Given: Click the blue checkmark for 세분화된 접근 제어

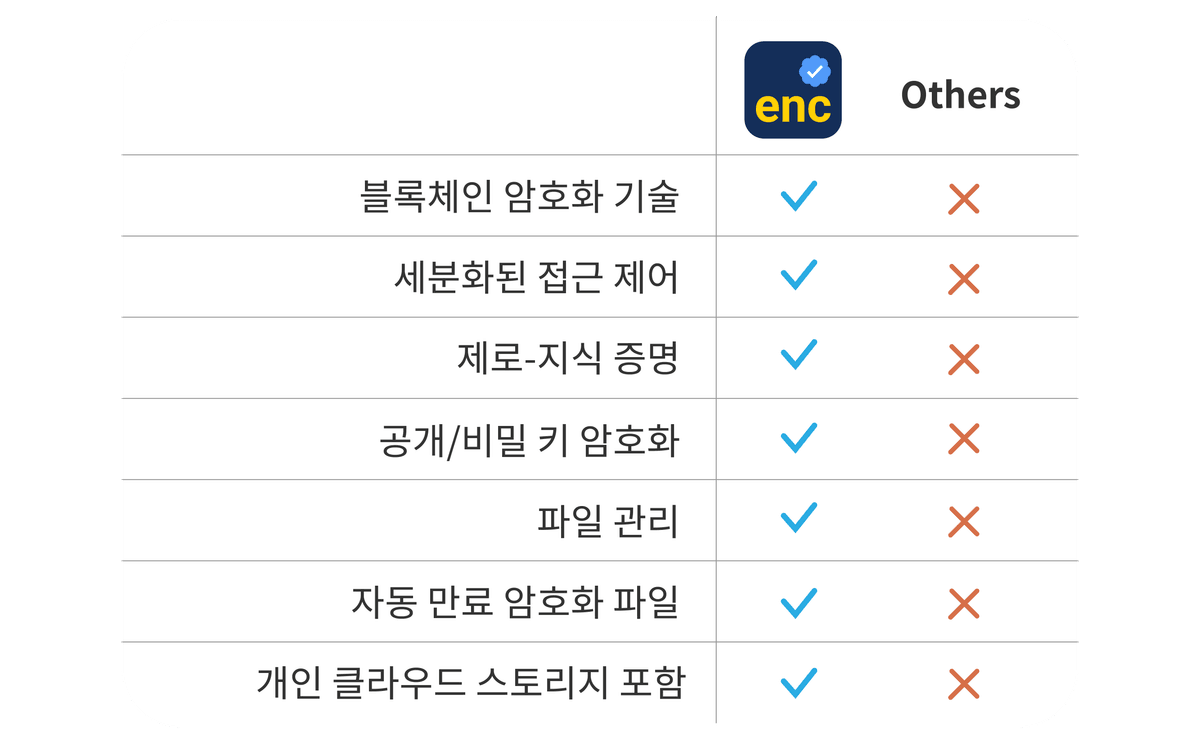Looking at the screenshot, I should coord(798,275).
